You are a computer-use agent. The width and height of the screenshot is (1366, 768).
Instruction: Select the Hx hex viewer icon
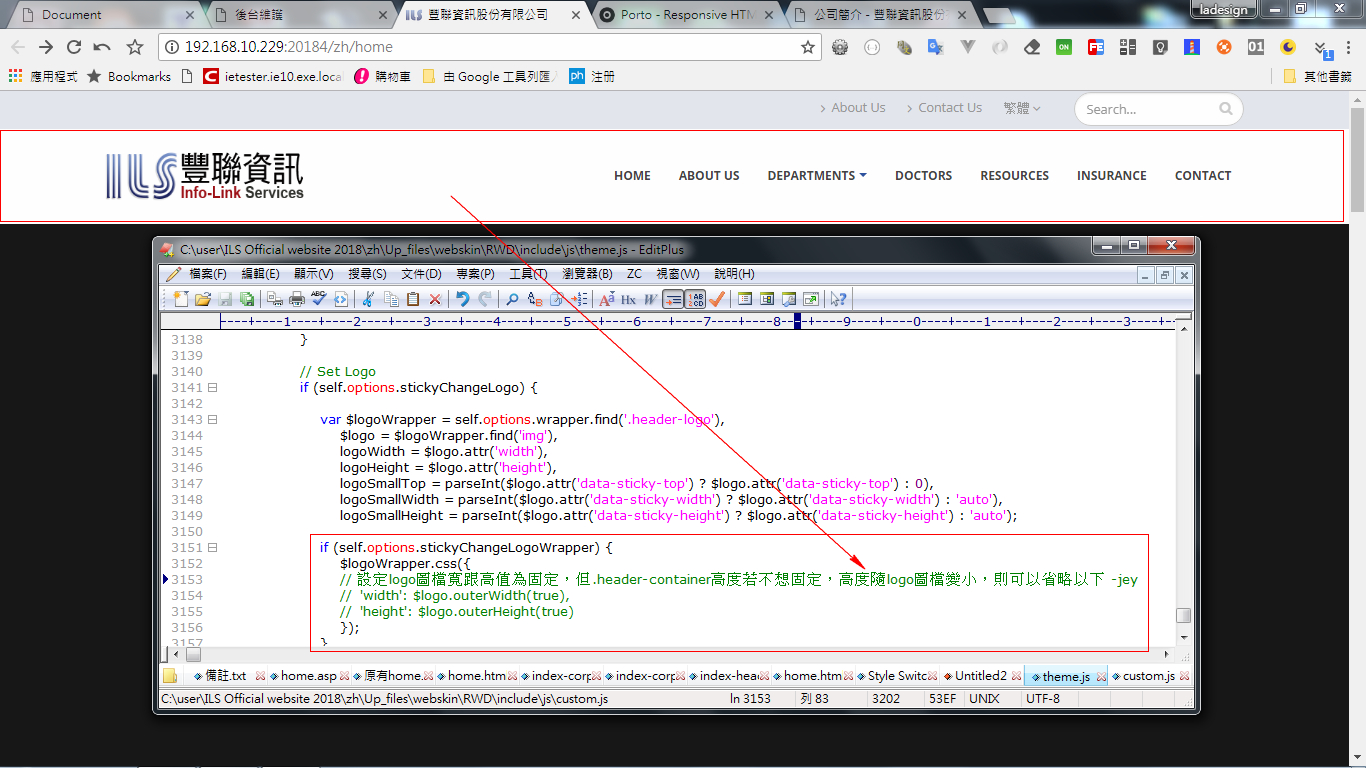coord(626,298)
